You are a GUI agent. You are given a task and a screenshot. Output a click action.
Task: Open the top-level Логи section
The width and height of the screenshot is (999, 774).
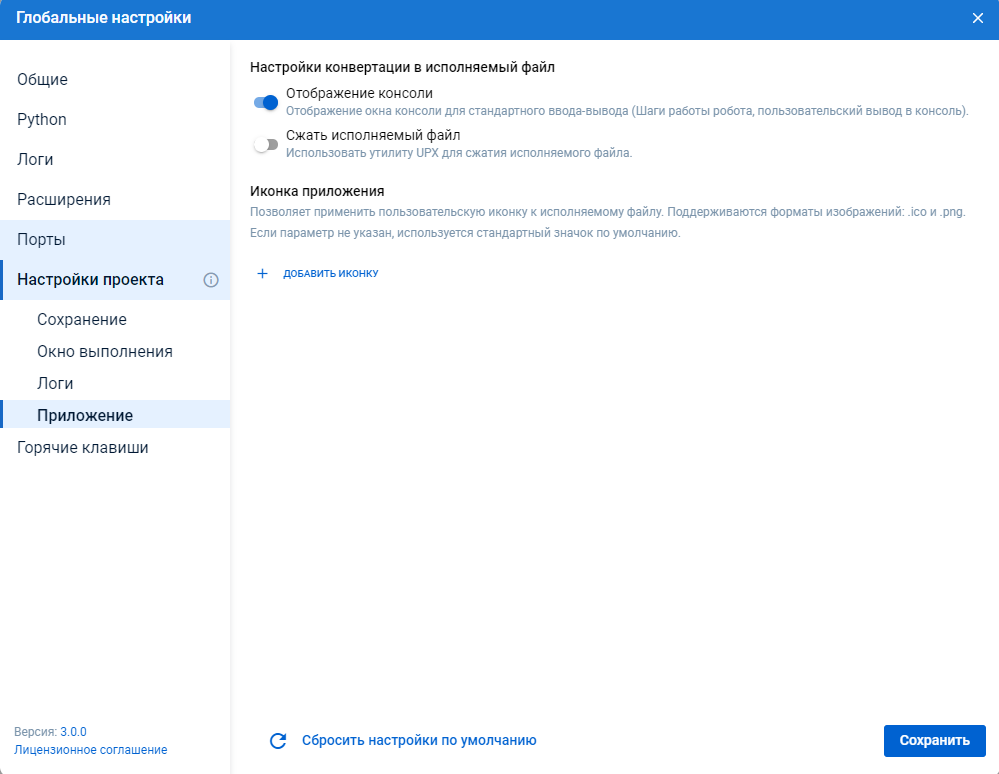(x=35, y=160)
